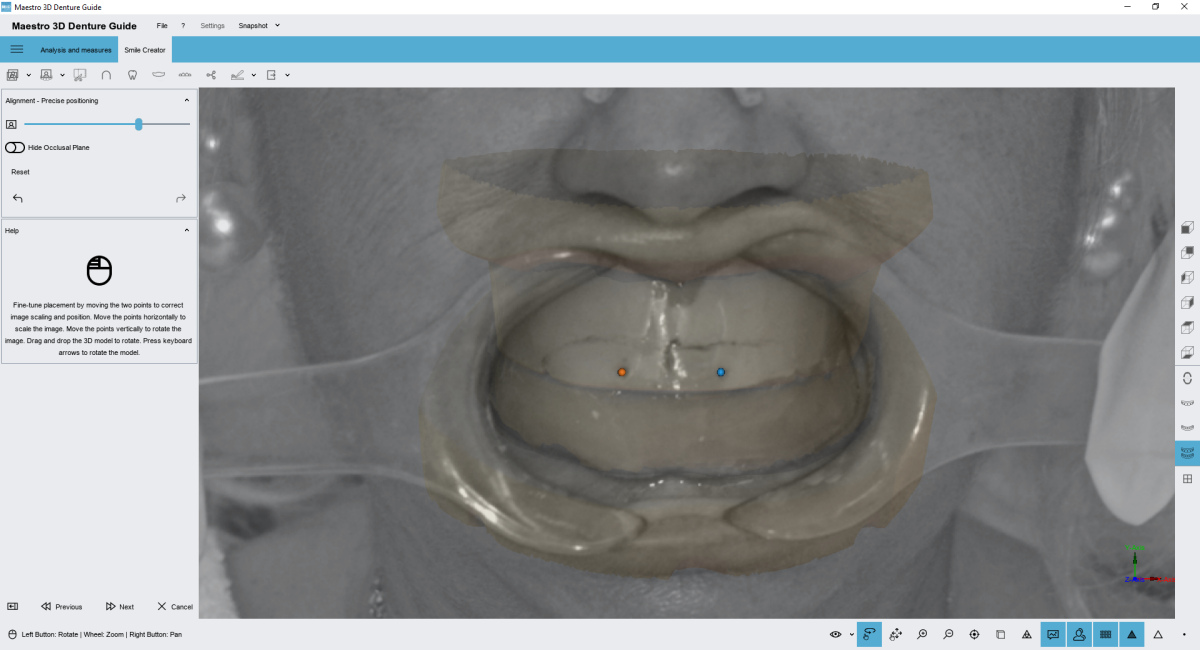Toggle solid filled triangle shading
Image resolution: width=1200 pixels, height=650 pixels.
tap(1131, 634)
